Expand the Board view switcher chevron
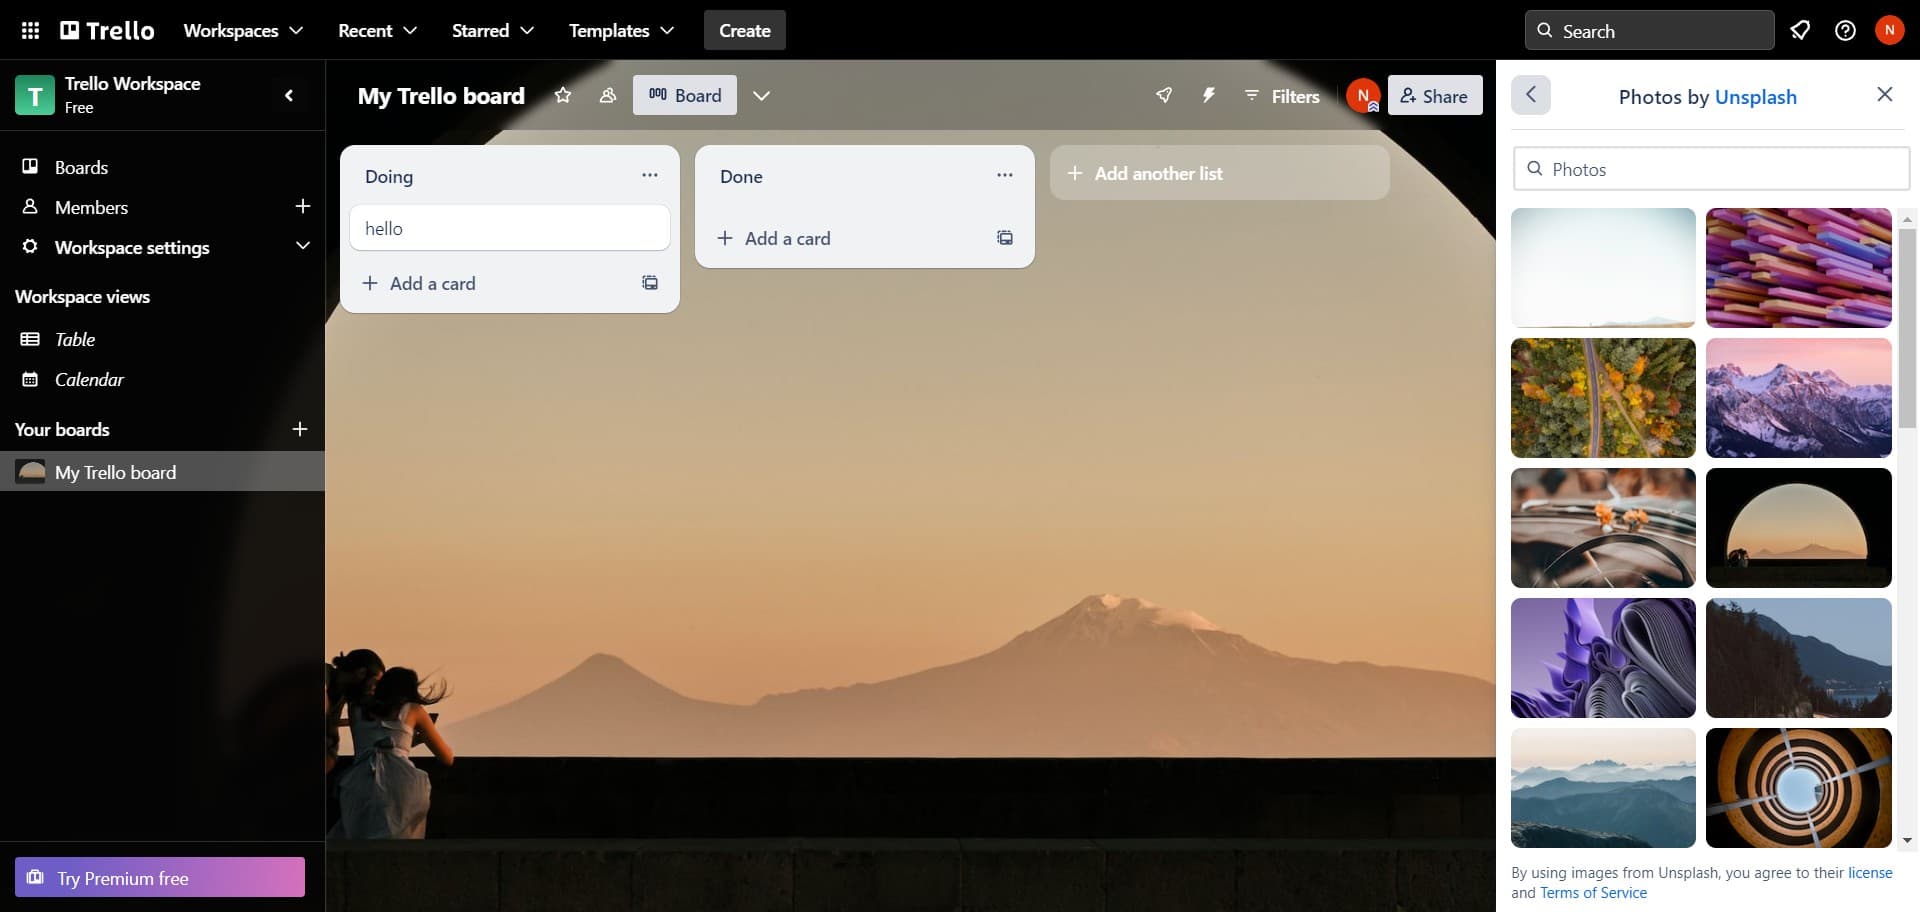 [x=762, y=95]
